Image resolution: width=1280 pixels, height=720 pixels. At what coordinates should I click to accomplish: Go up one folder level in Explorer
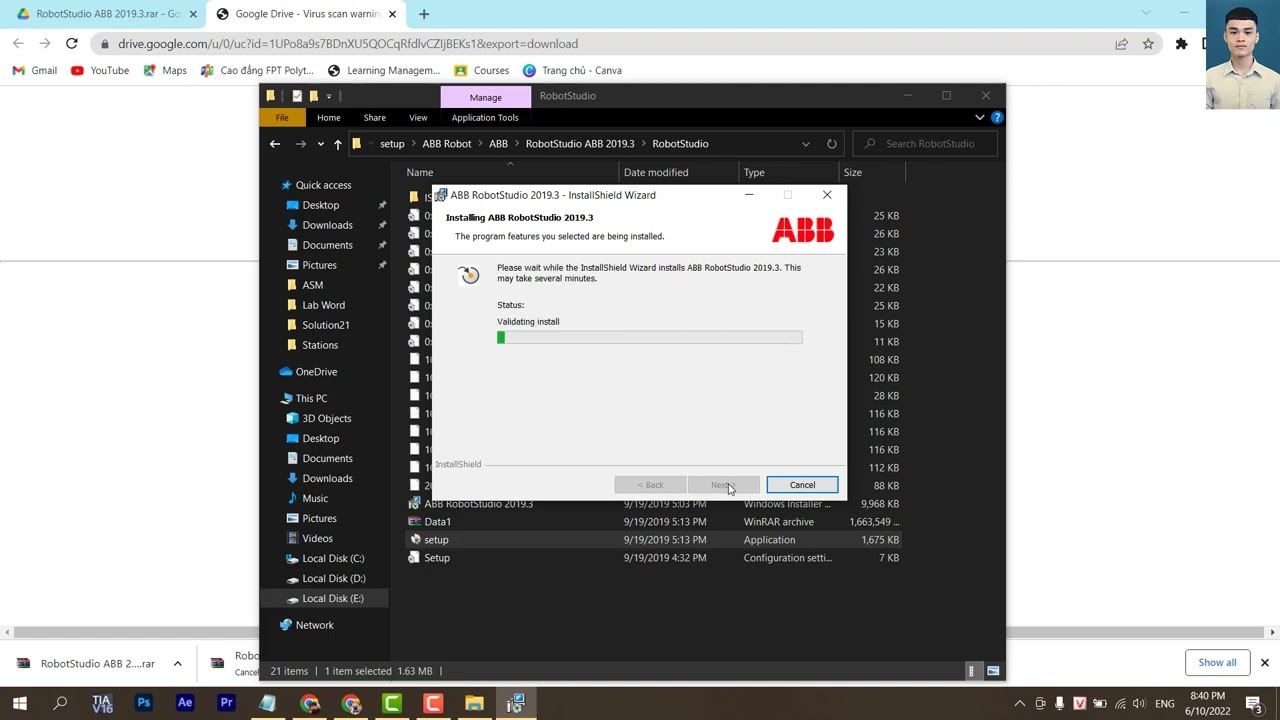[338, 144]
